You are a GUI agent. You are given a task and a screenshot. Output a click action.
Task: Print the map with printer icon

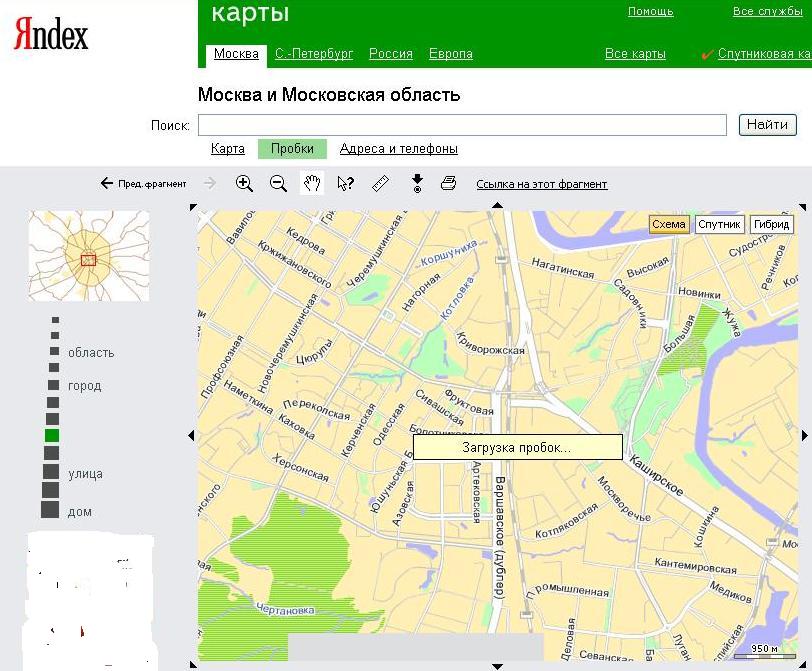click(449, 183)
